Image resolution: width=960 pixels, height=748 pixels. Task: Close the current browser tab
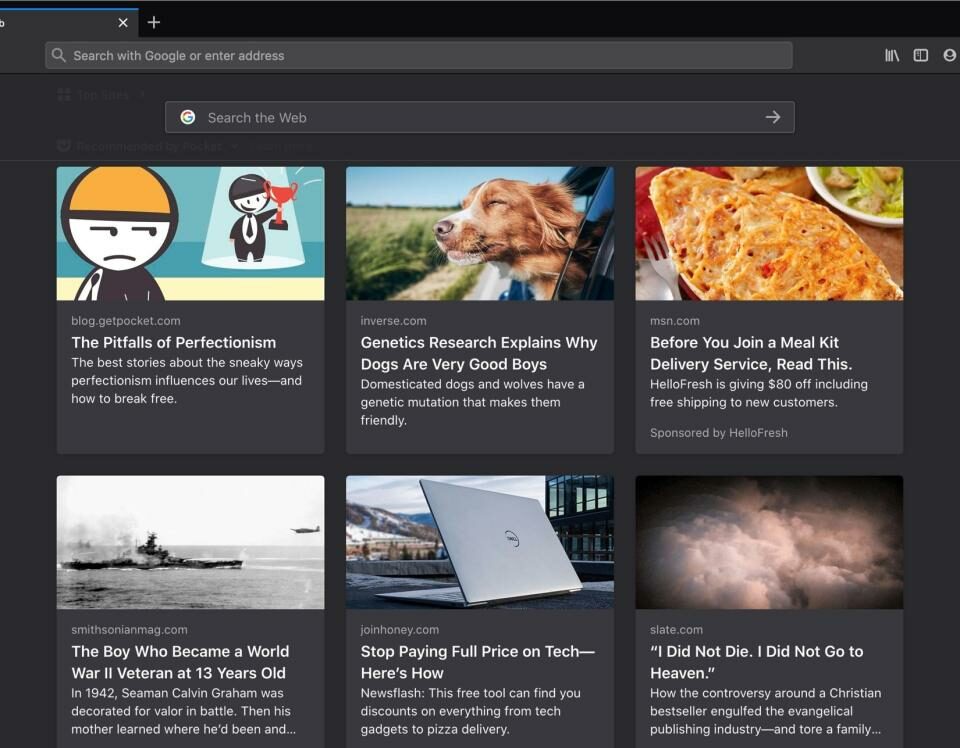(x=123, y=23)
